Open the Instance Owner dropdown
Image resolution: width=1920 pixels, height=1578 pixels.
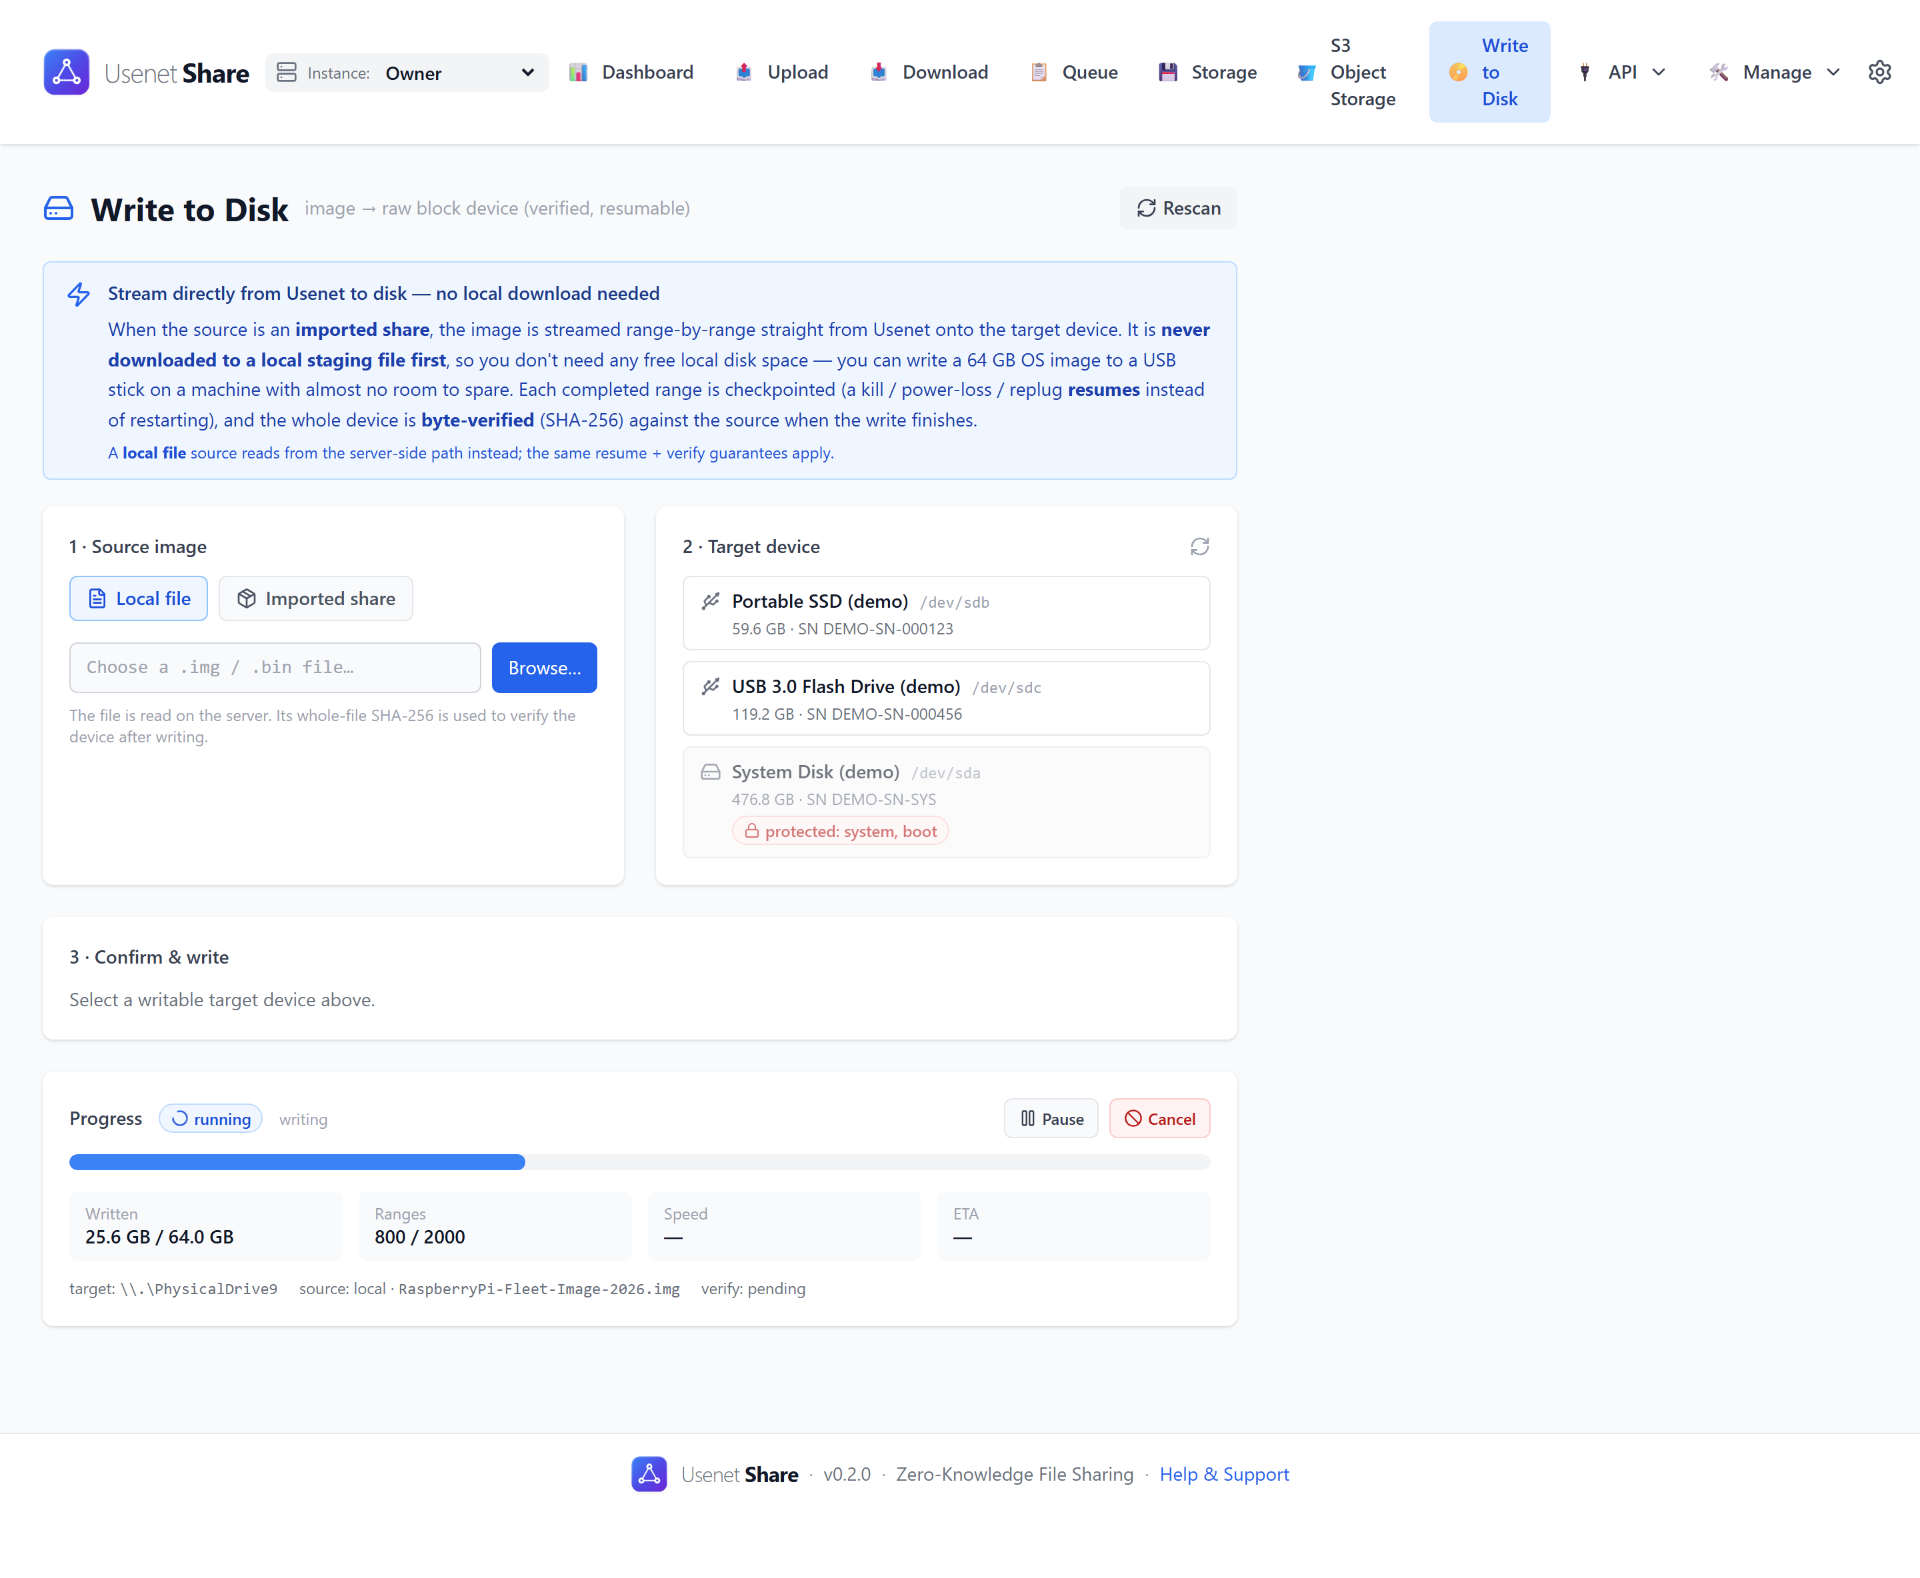[x=407, y=72]
